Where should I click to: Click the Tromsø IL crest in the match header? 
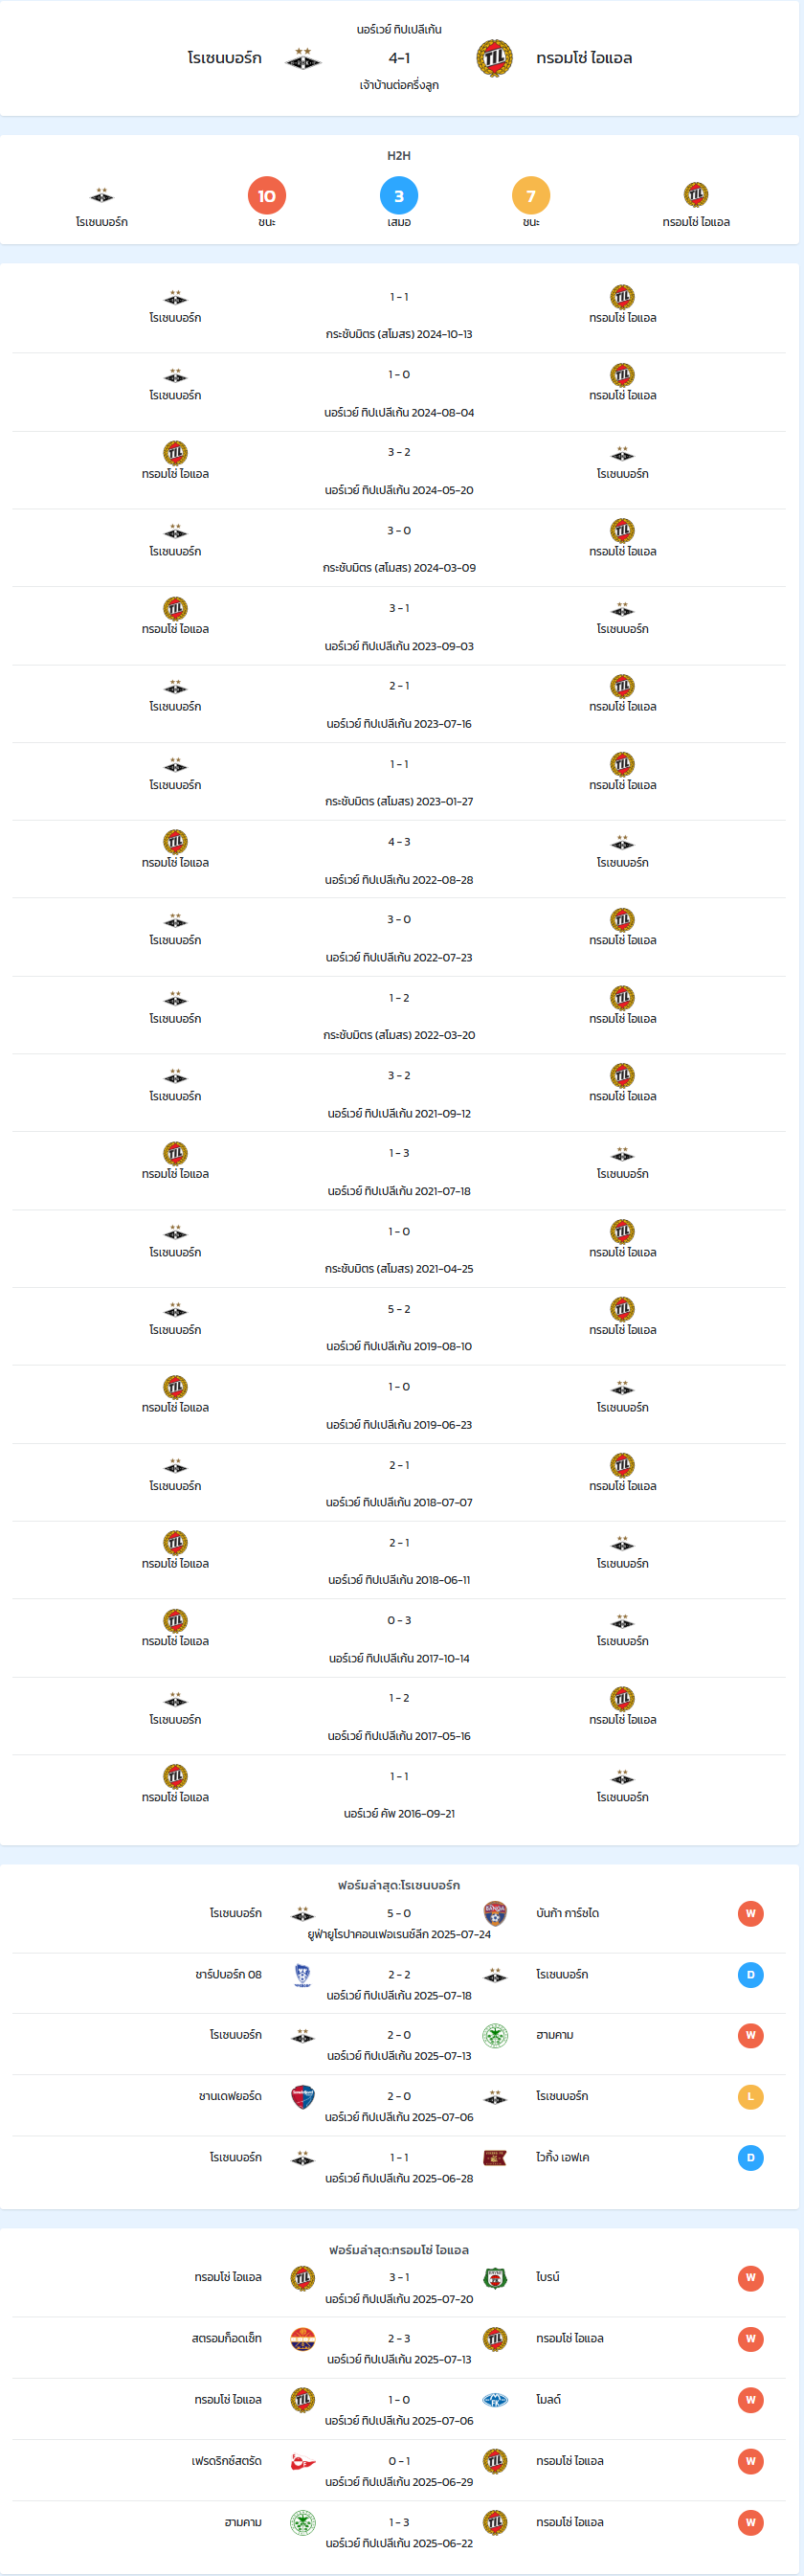coord(494,58)
